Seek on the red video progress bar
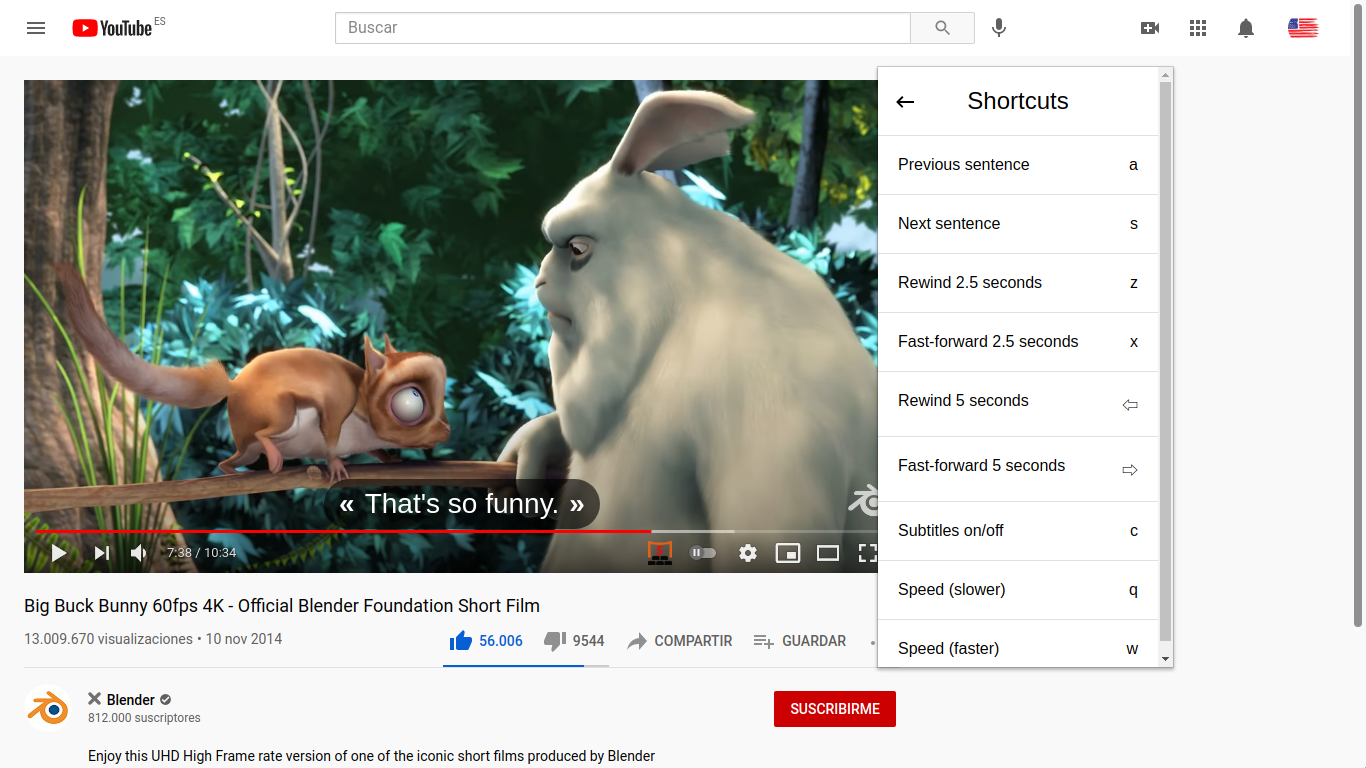Screen dimensions: 1366x768 pyautogui.click(x=342, y=531)
